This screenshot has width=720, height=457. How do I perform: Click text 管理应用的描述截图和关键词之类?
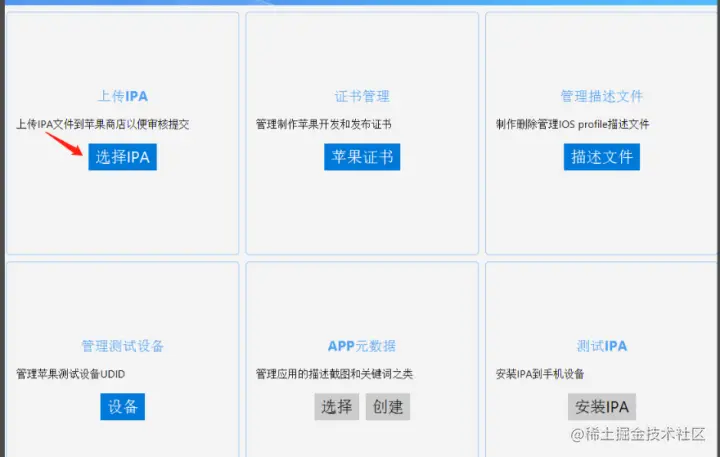[334, 374]
